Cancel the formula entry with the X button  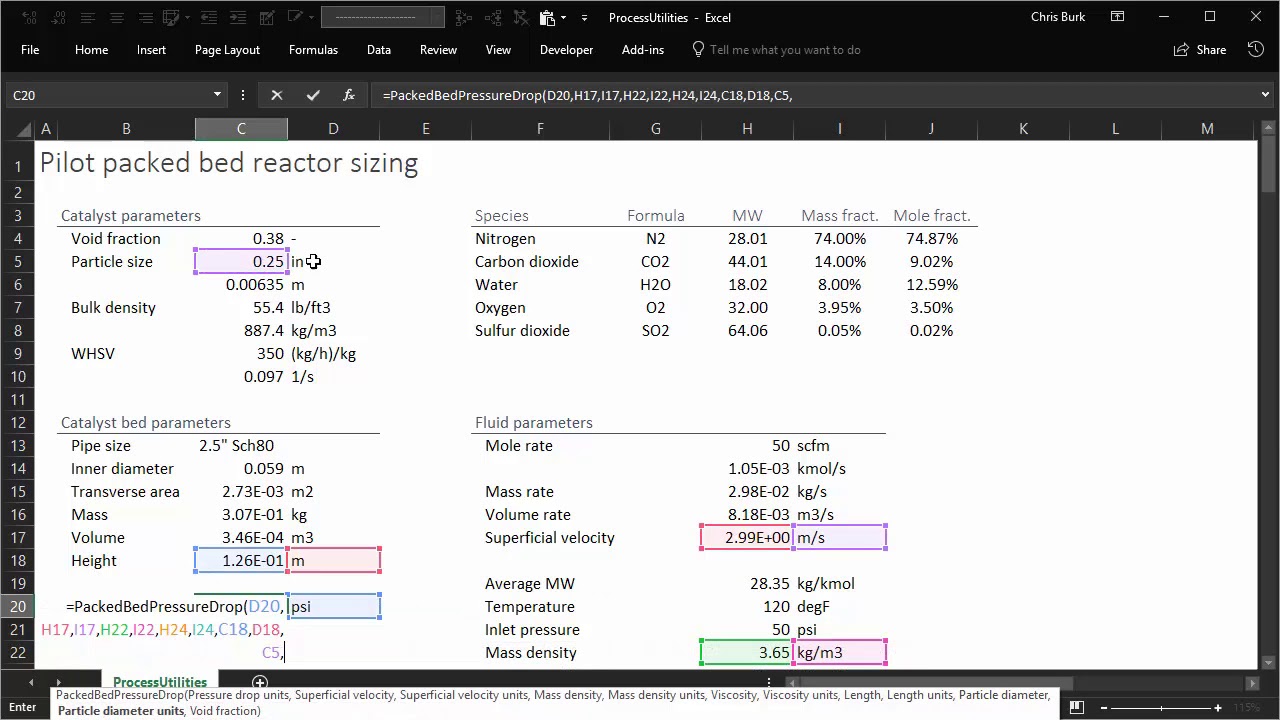click(277, 95)
